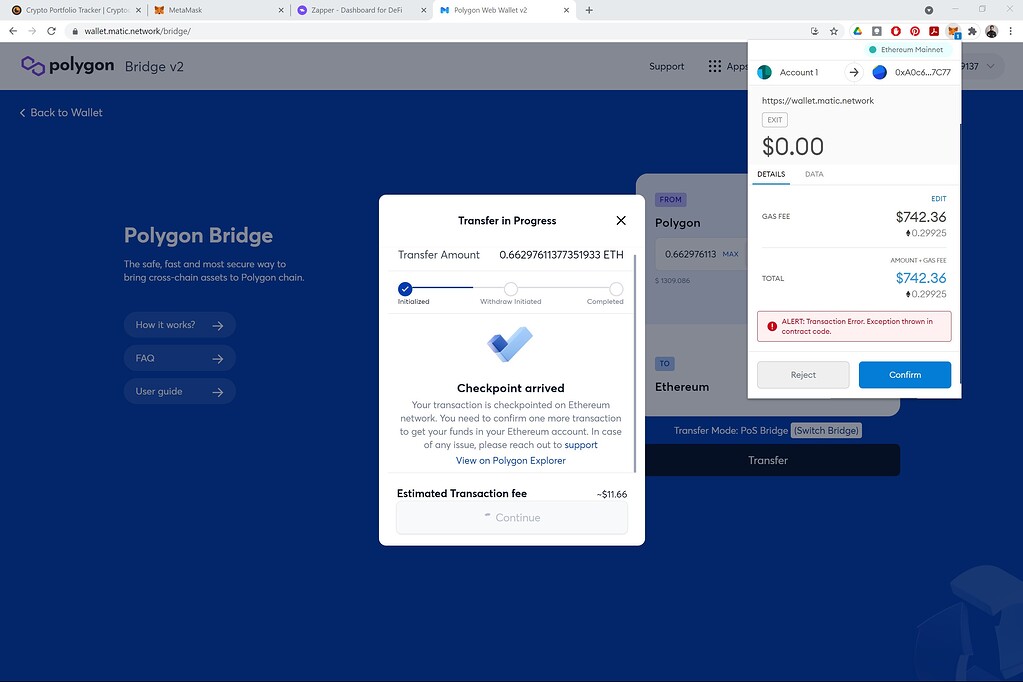Viewport: 1023px width, 682px height.
Task: Open the View on Polygon Explorer link
Action: [x=510, y=460]
